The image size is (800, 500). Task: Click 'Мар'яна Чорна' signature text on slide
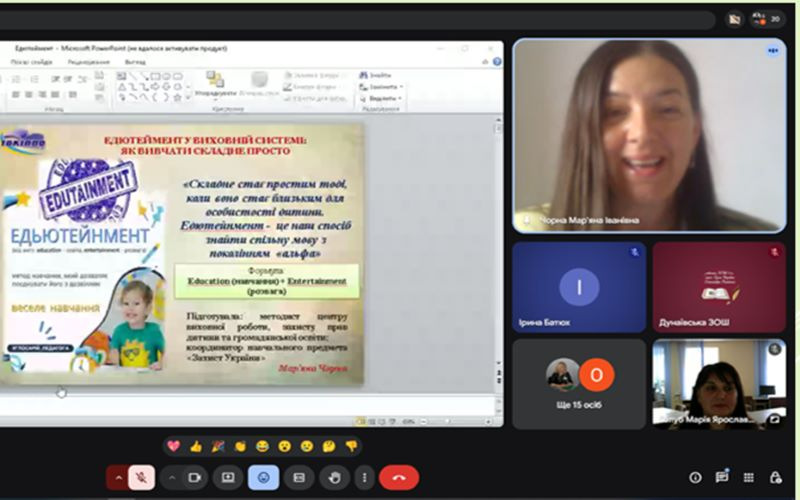[313, 368]
